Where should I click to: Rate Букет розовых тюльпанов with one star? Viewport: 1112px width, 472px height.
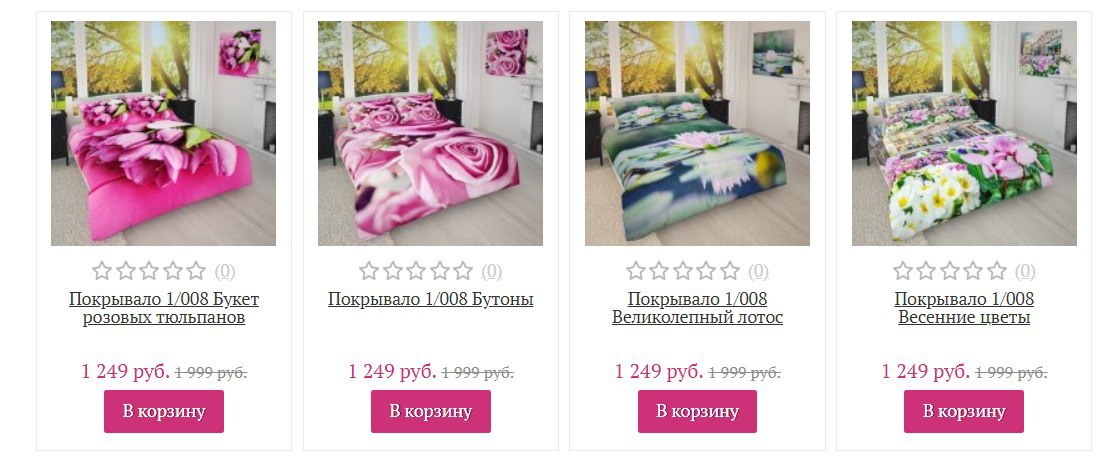pos(102,270)
